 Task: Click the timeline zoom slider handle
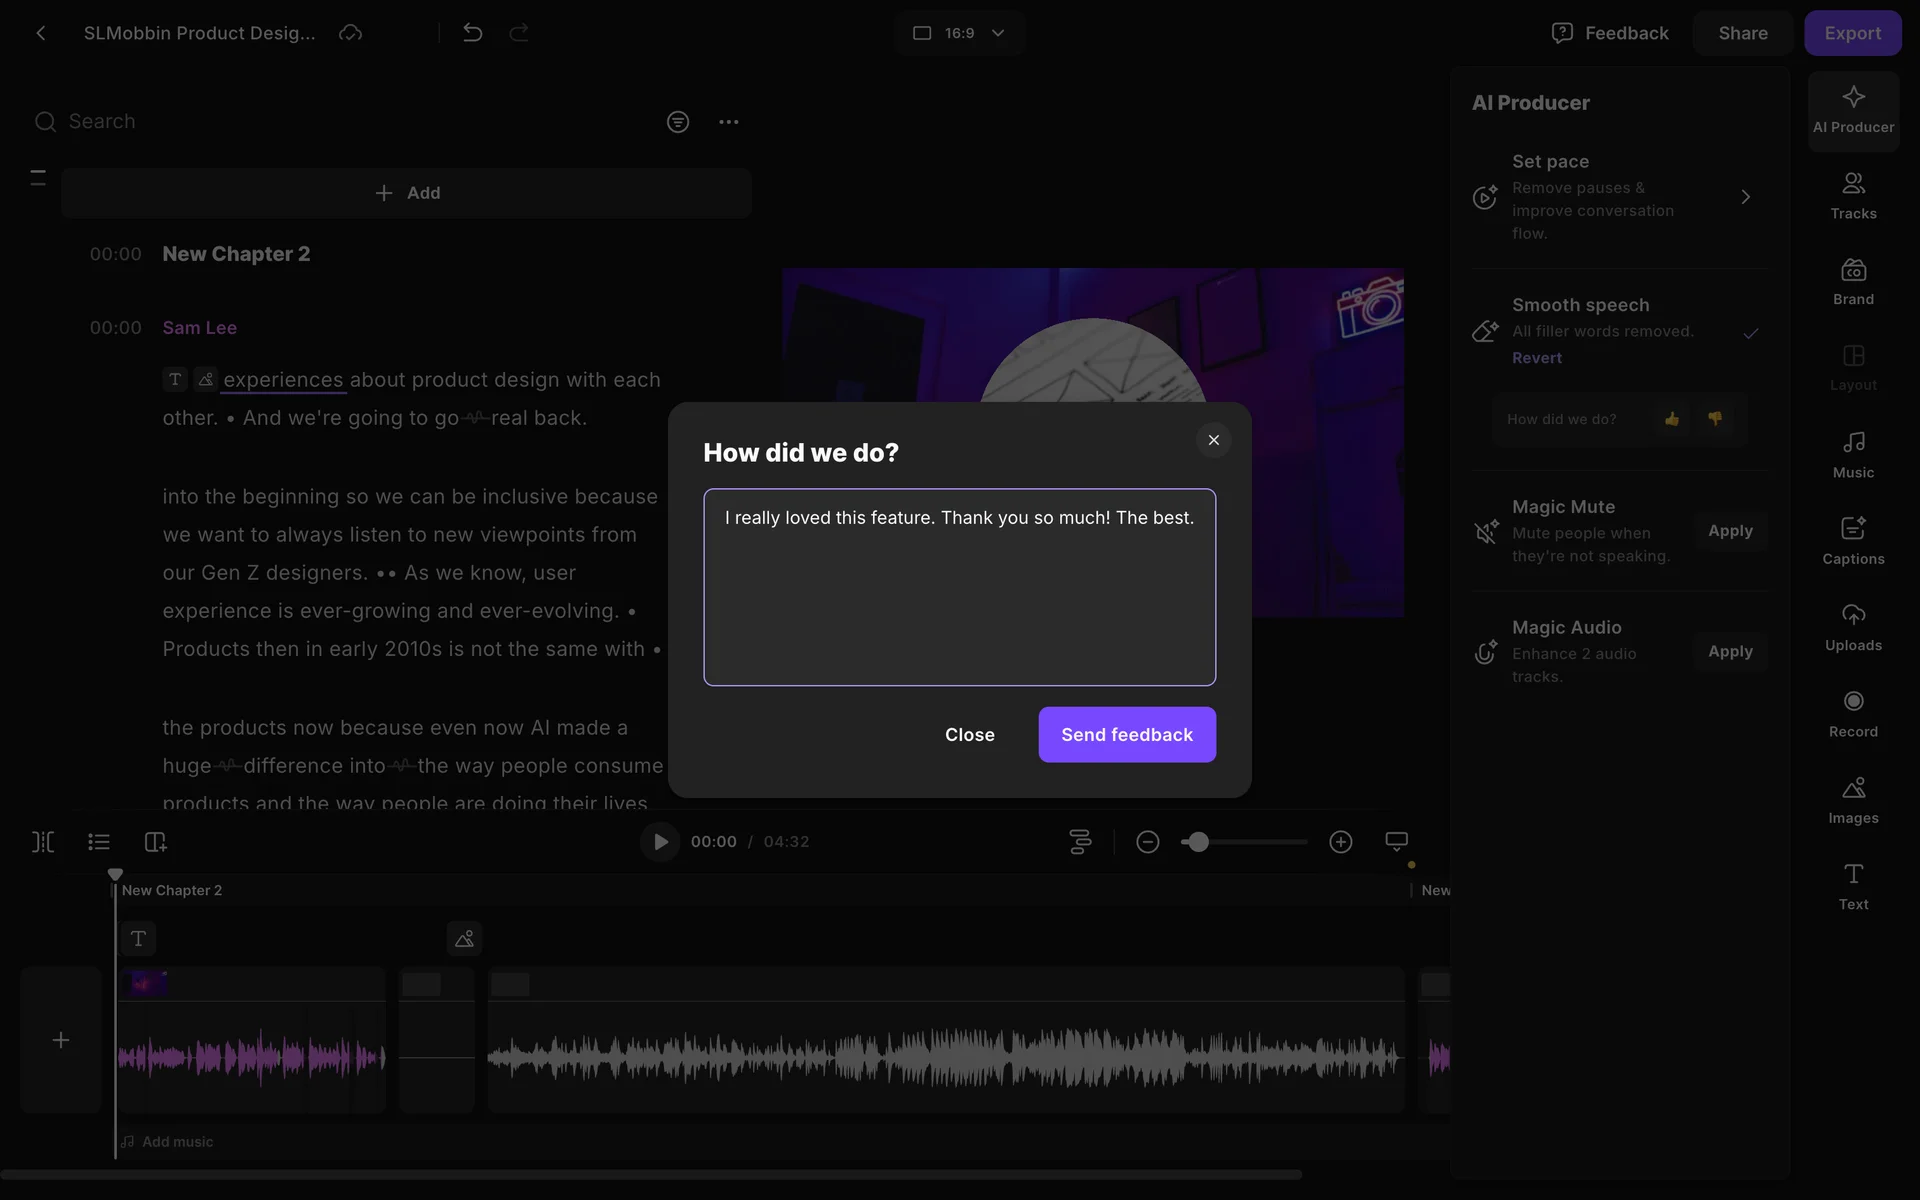point(1198,842)
